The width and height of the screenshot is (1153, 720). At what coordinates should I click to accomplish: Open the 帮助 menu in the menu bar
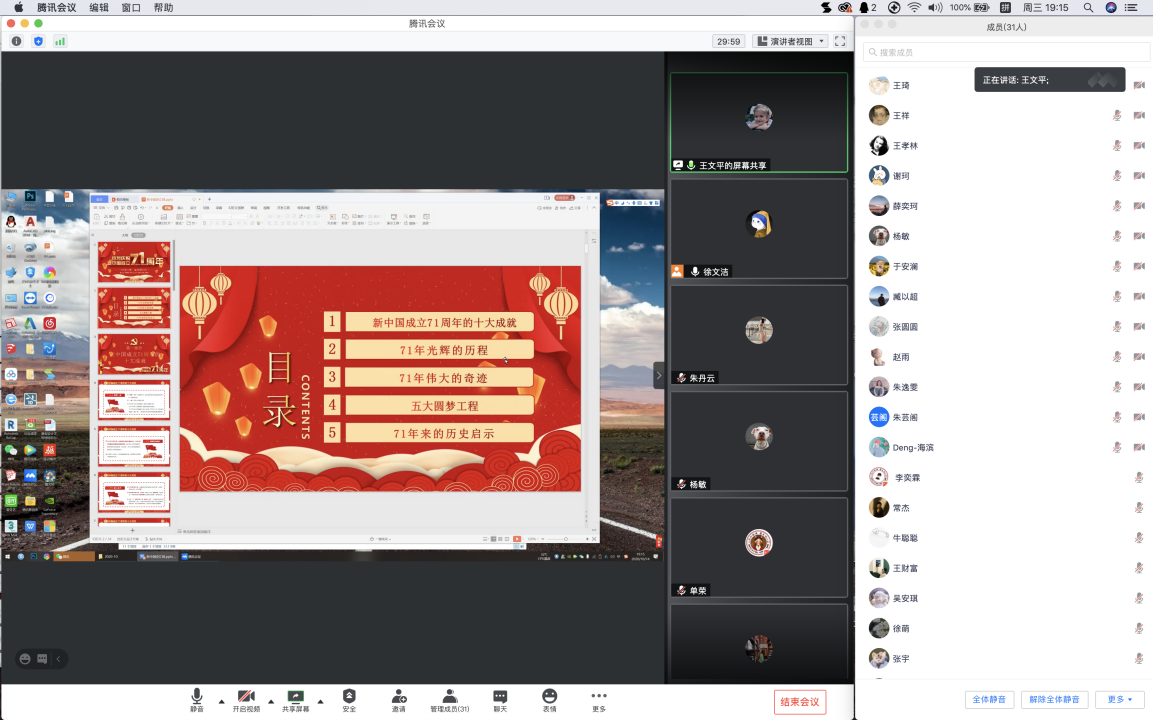tap(163, 7)
